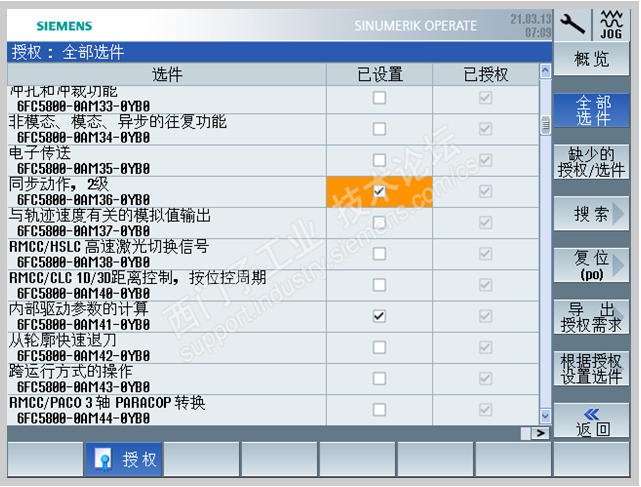Open the 复位 (po) reset softkey
Image resolution: width=641 pixels, height=487 pixels.
(x=591, y=265)
